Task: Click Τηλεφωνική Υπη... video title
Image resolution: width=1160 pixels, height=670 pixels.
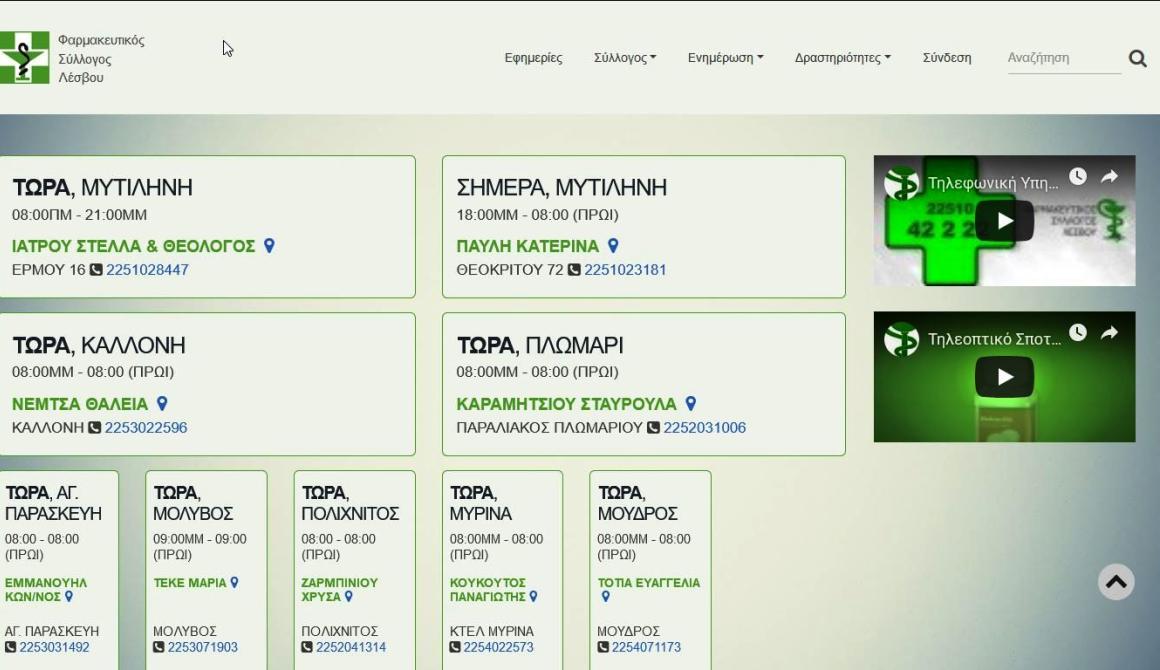Action: (x=993, y=183)
